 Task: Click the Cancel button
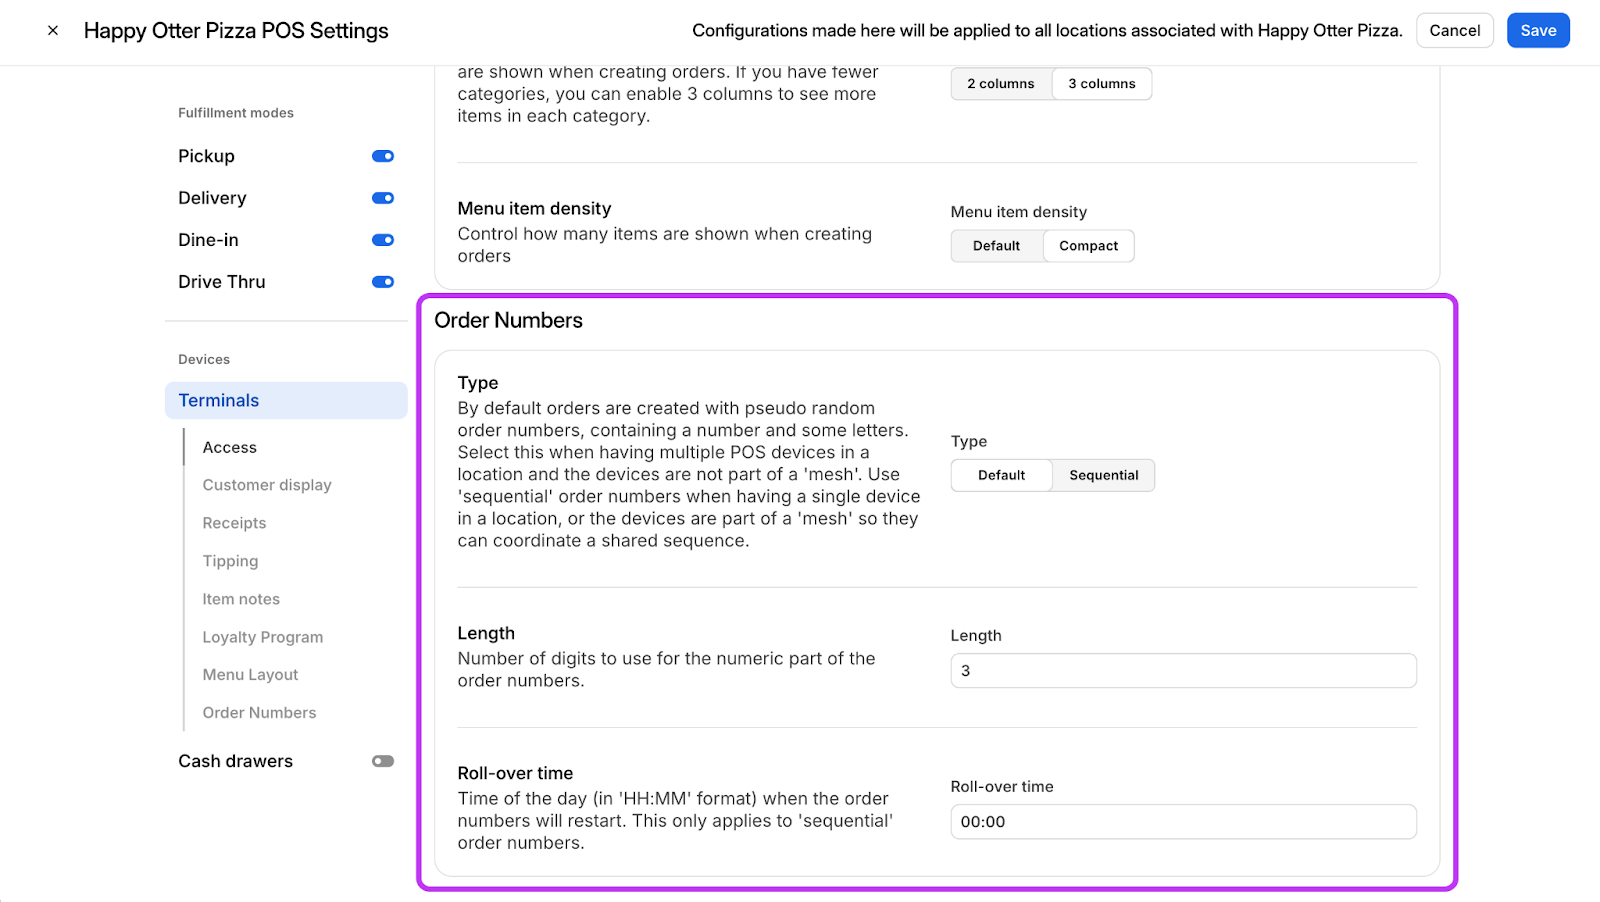point(1454,31)
